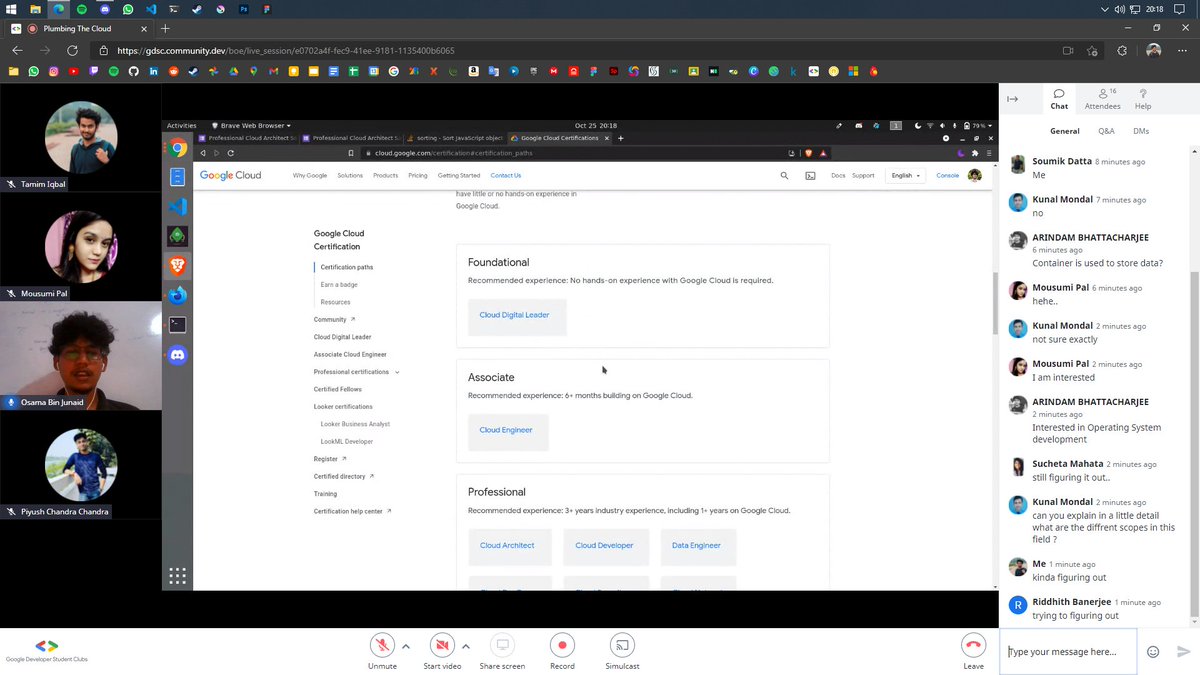This screenshot has height=675, width=1200.
Task: Open a new browser tab
Action: (165, 28)
